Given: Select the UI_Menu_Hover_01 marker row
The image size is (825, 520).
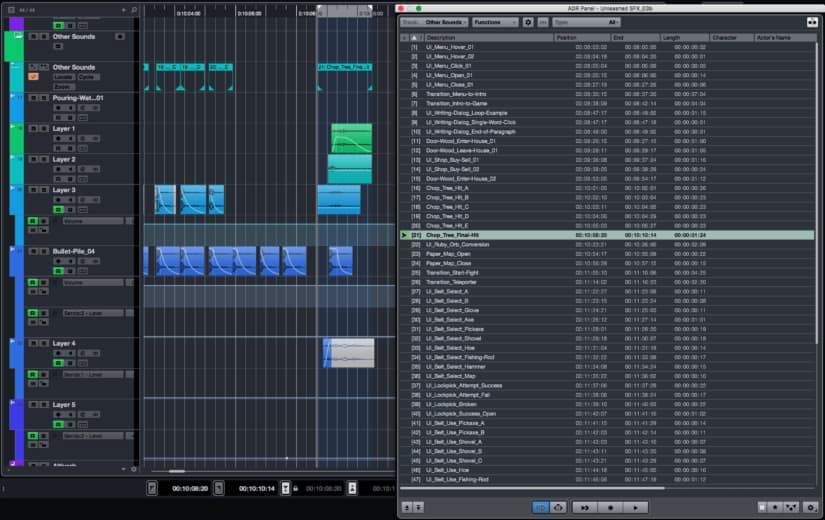Looking at the screenshot, I should [607, 47].
